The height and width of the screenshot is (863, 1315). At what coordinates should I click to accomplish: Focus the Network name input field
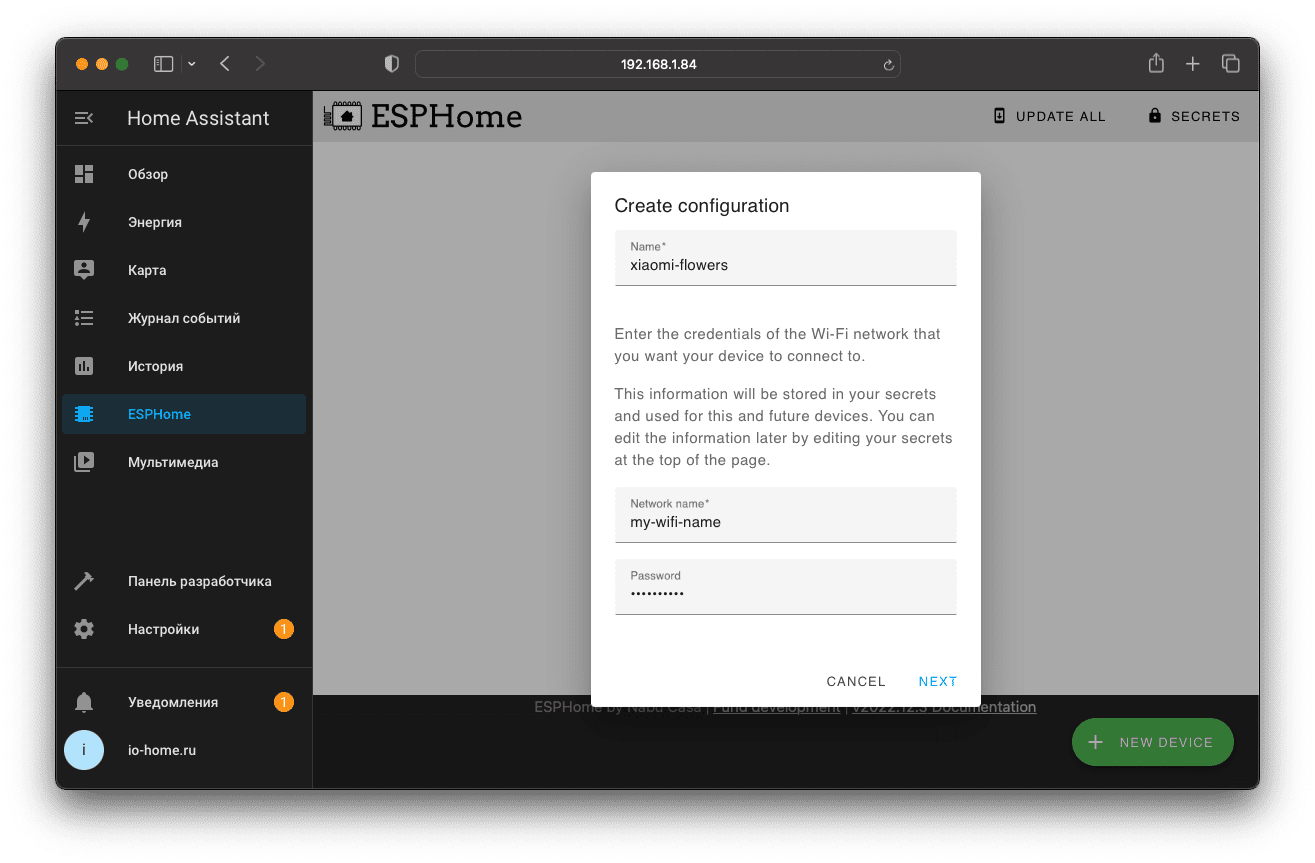point(785,521)
